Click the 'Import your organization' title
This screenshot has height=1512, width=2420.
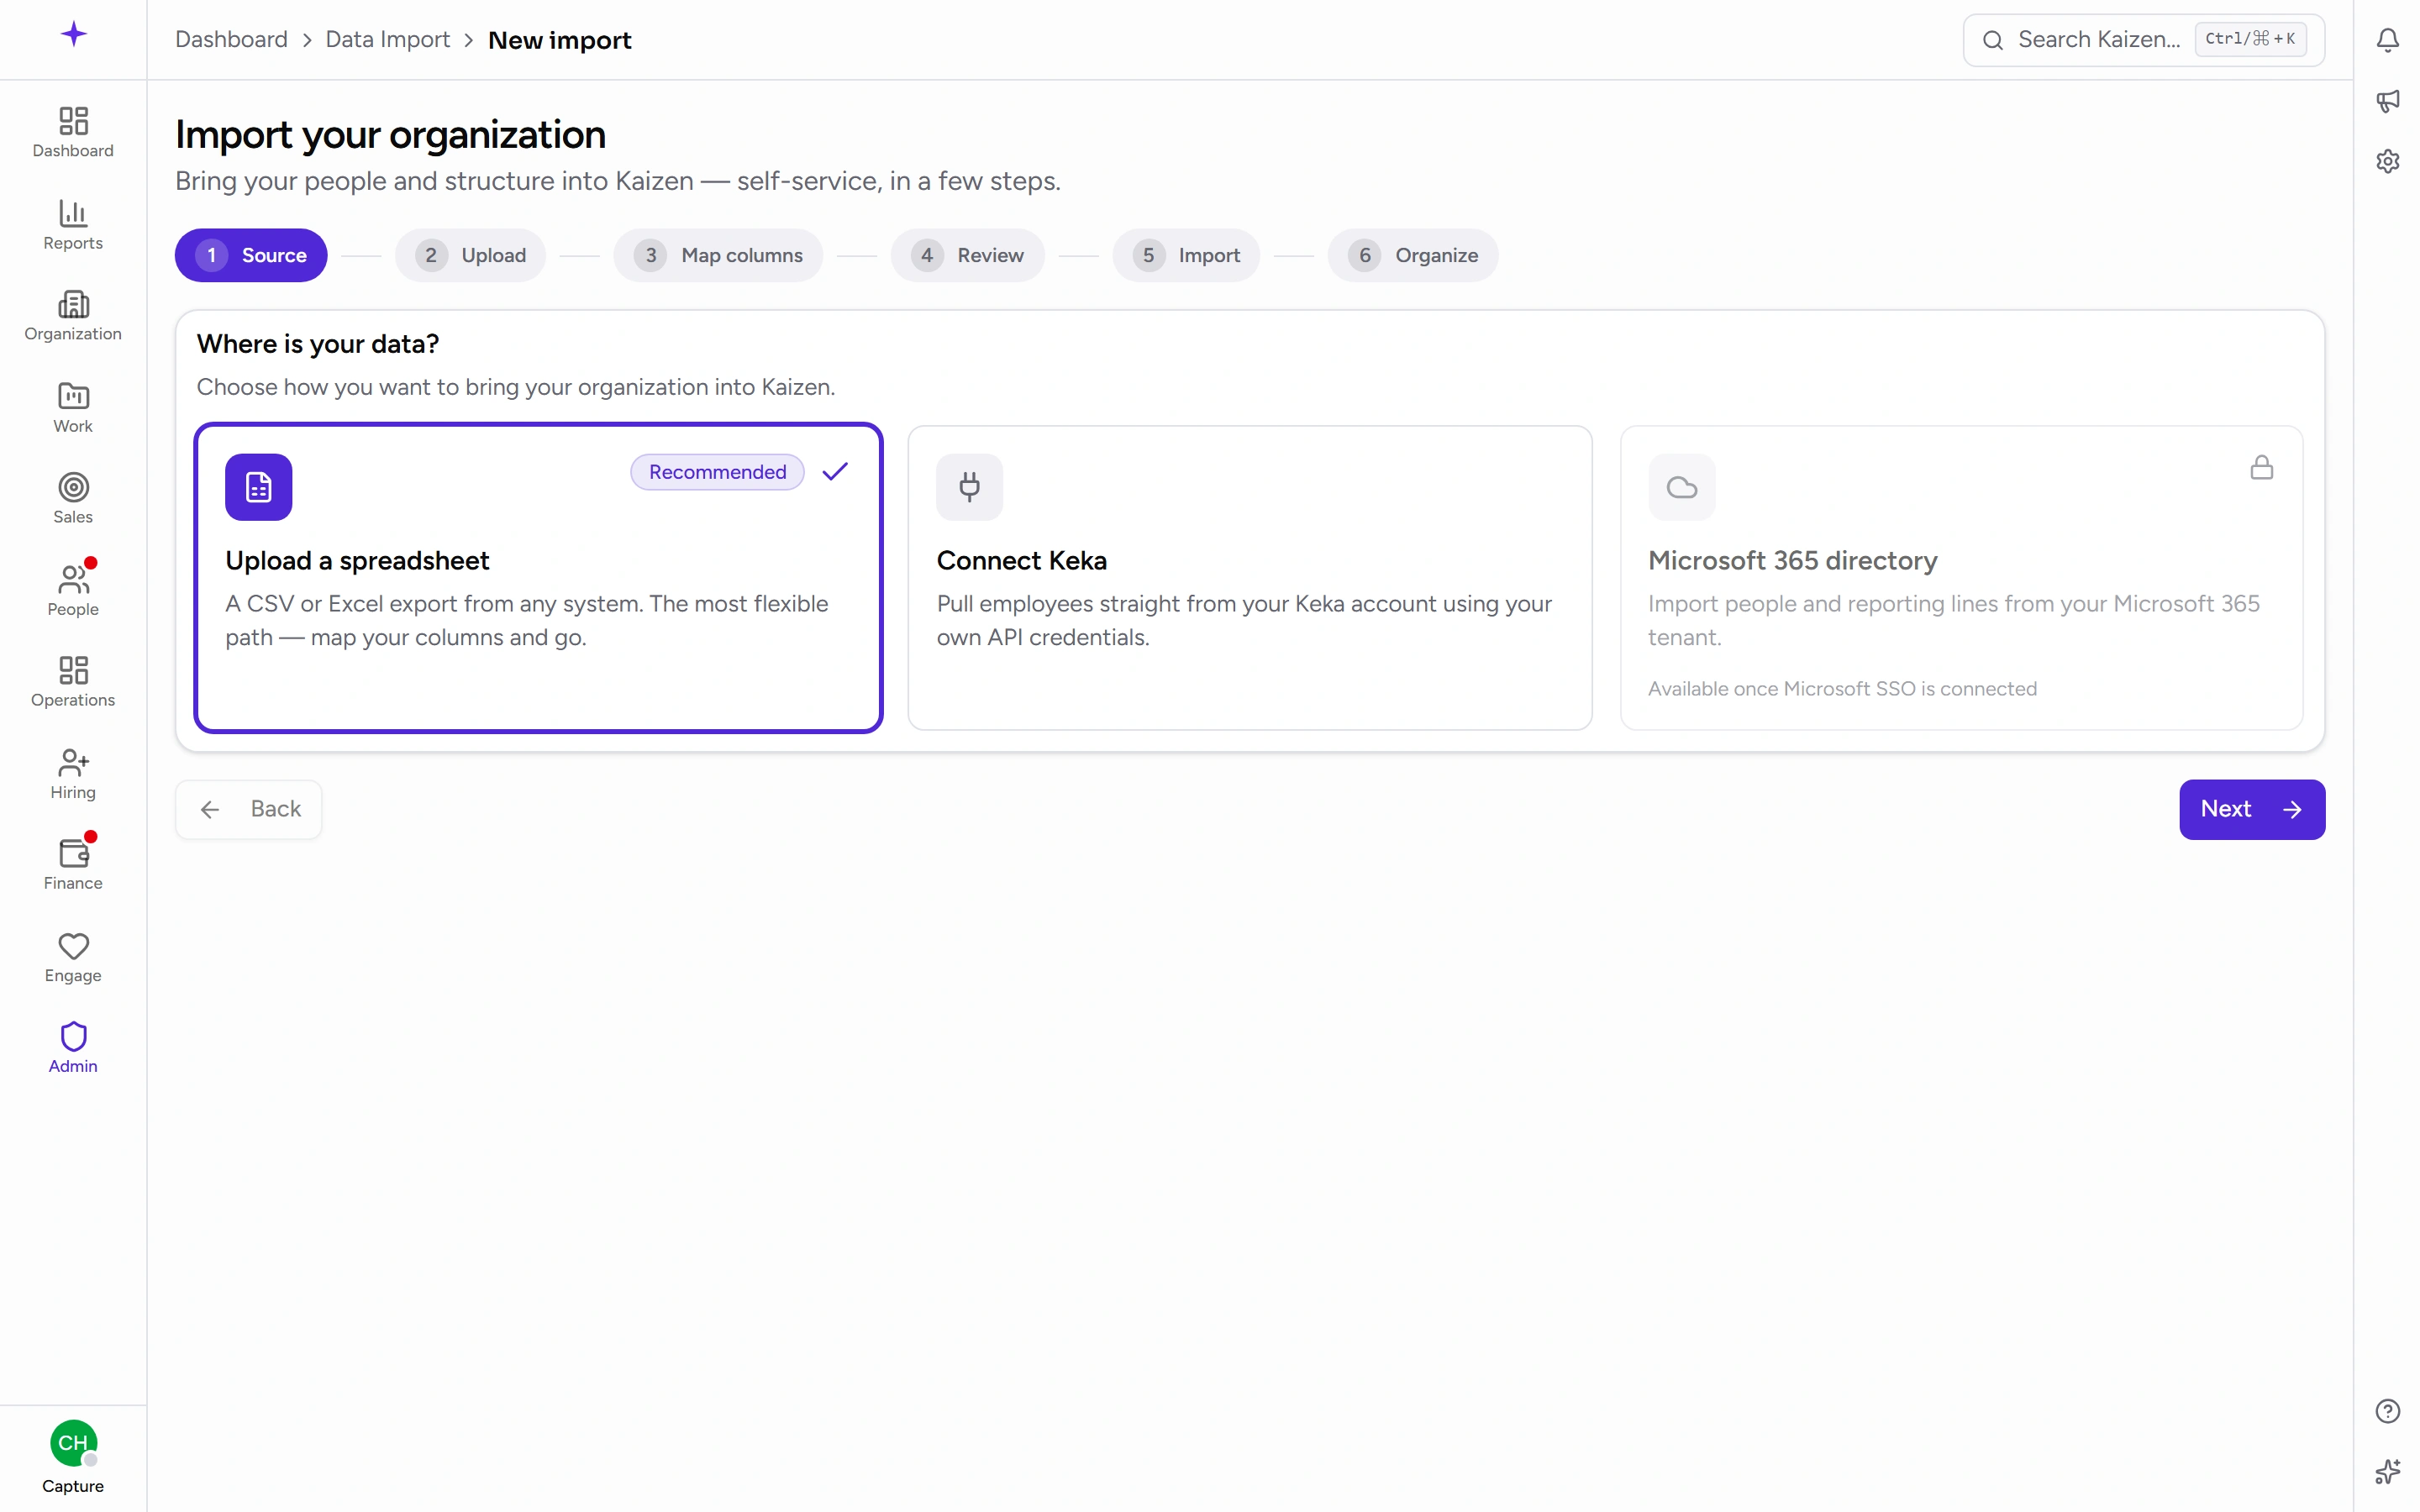click(390, 135)
